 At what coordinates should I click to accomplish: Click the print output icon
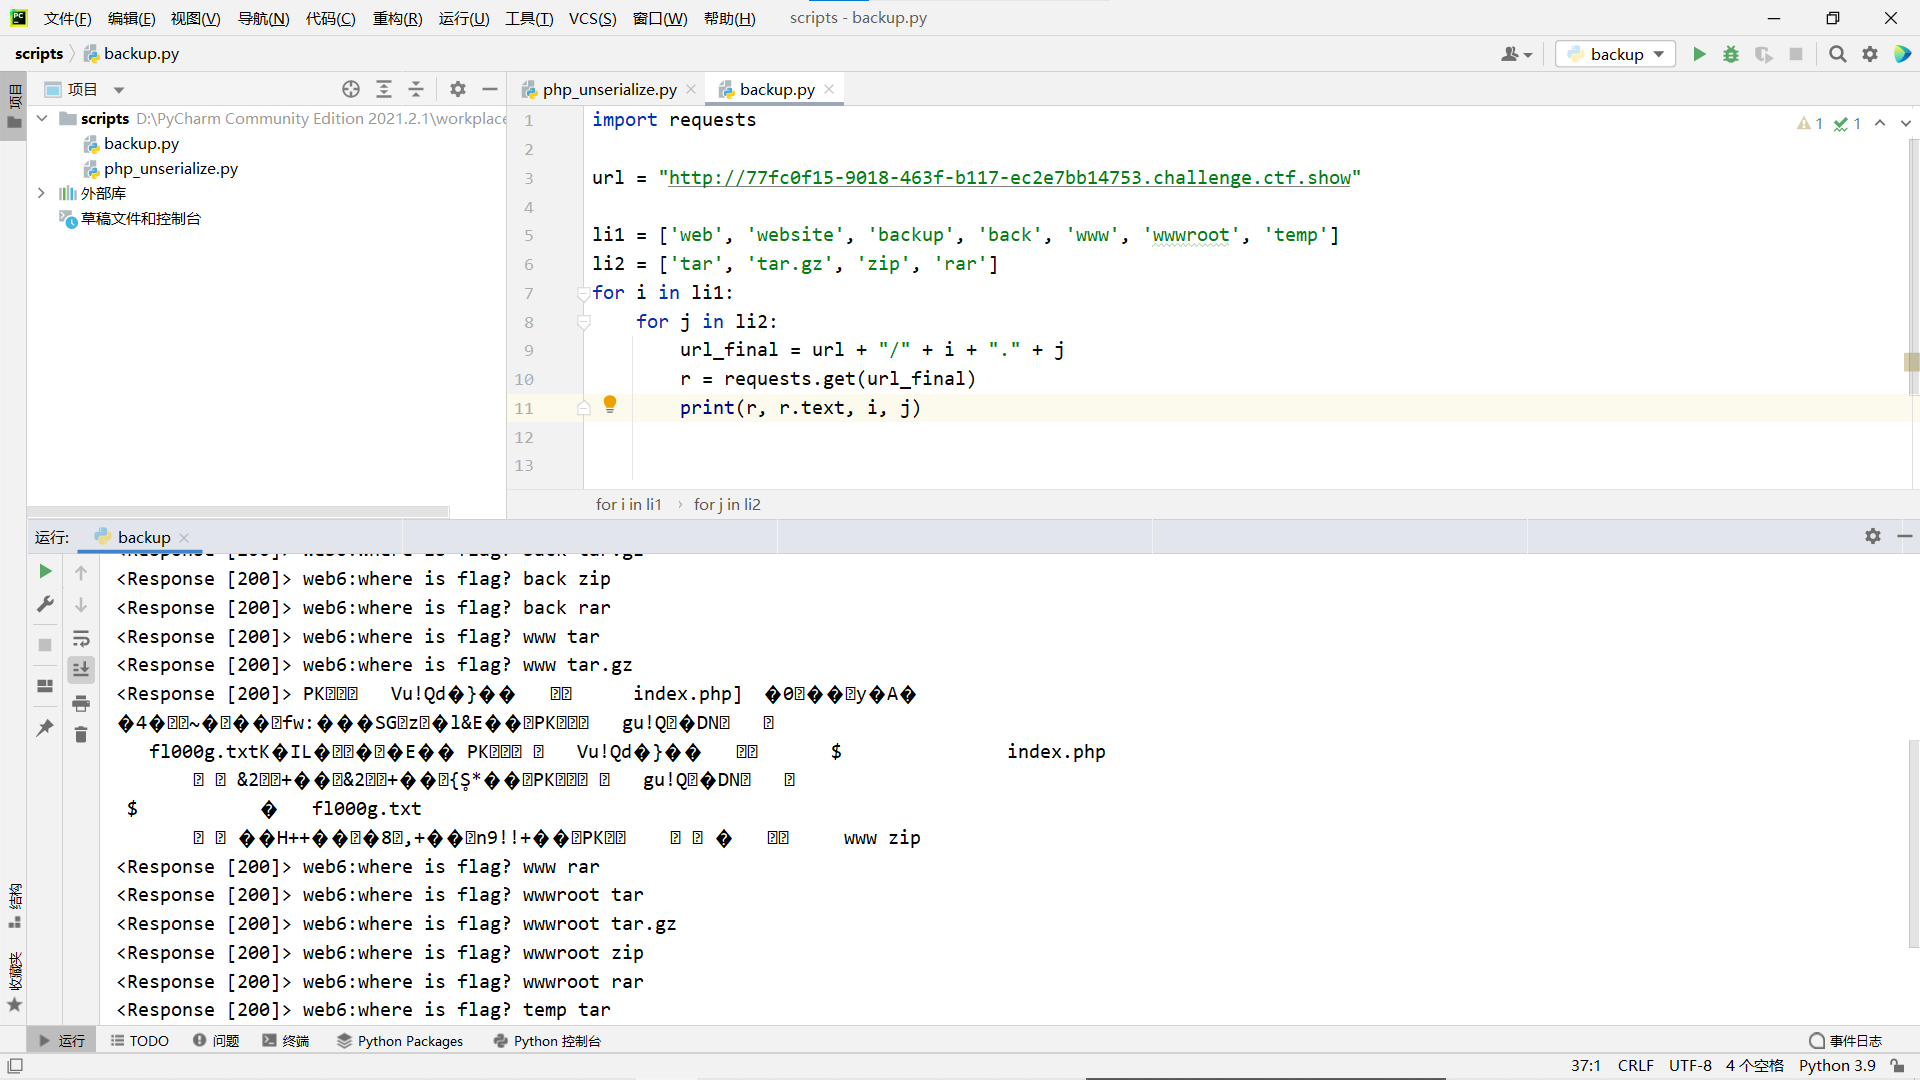pyautogui.click(x=81, y=703)
